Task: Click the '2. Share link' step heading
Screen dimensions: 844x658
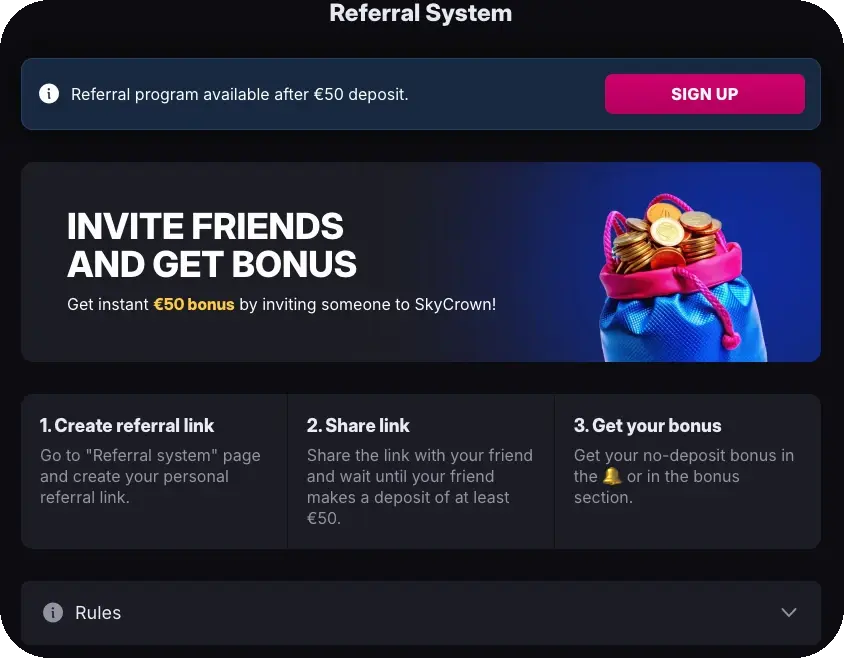Action: tap(358, 425)
